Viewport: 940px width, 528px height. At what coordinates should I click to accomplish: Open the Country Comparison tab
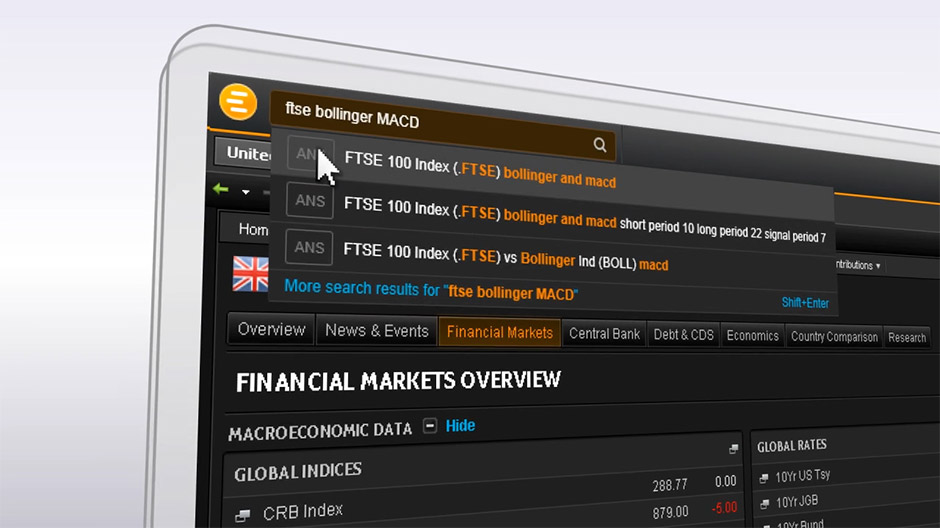tap(834, 337)
